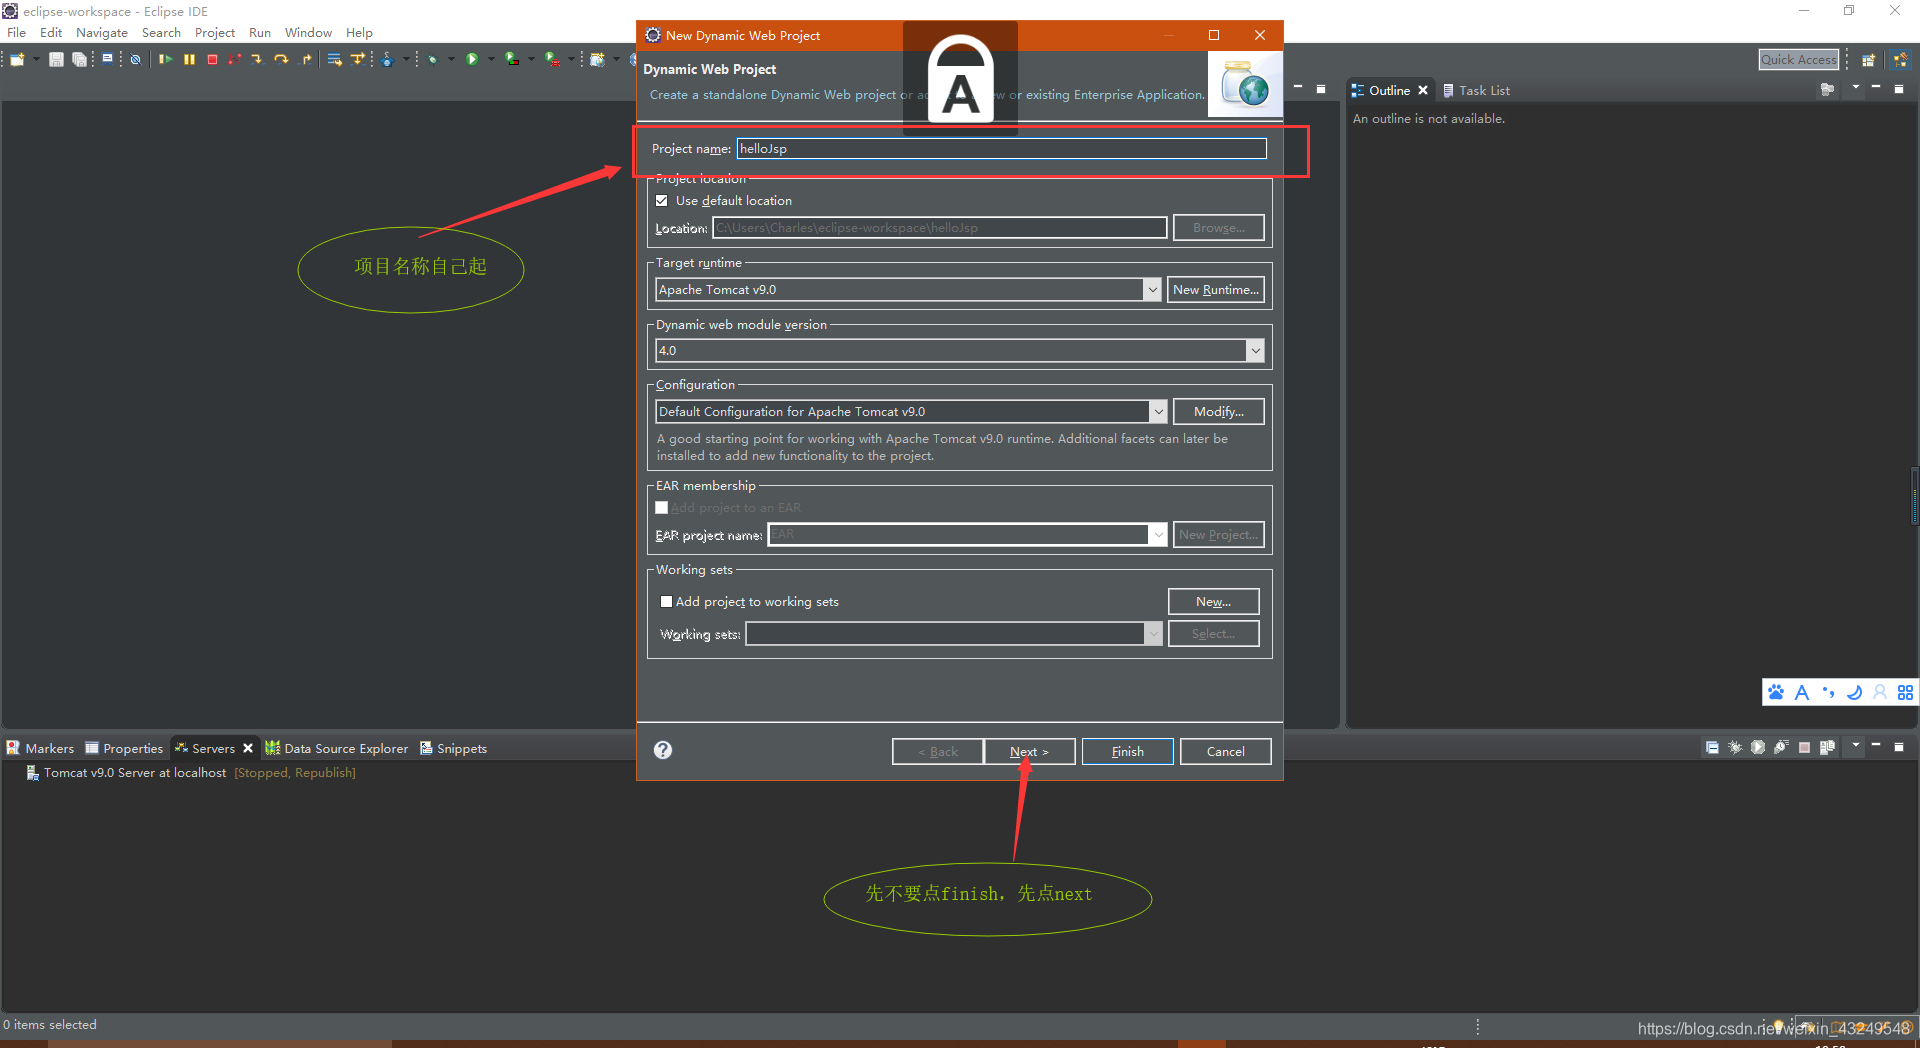Viewport: 1920px width, 1048px height.
Task: Open the Configuration dropdown
Action: pos(1158,412)
